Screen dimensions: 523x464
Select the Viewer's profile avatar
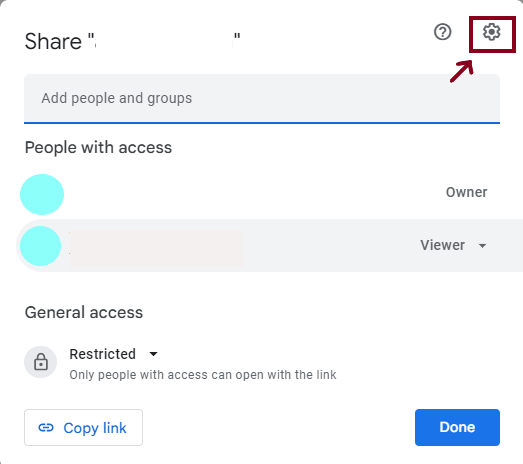click(40, 246)
